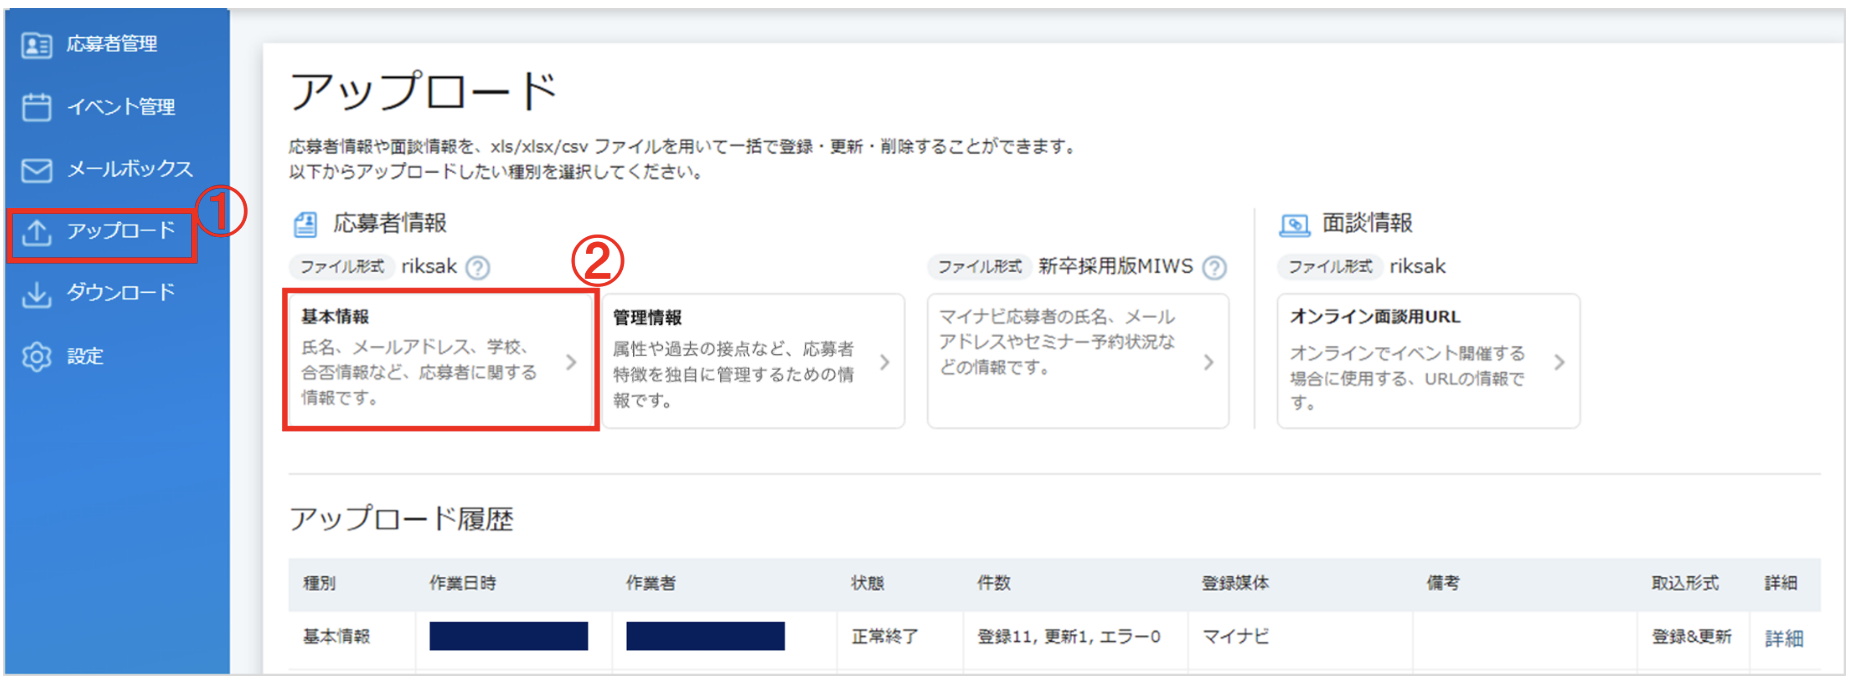This screenshot has width=1852, height=680.
Task: Click the 状態 column header
Action: click(868, 583)
